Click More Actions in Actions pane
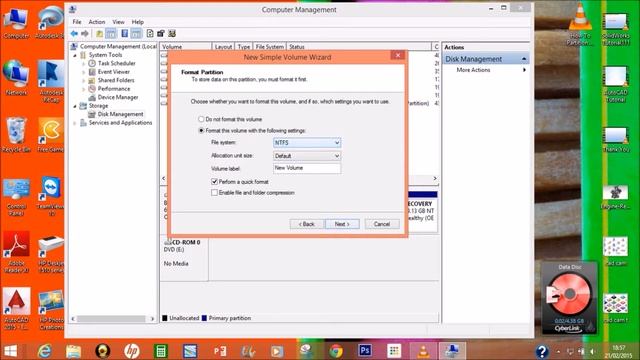 tap(473, 70)
